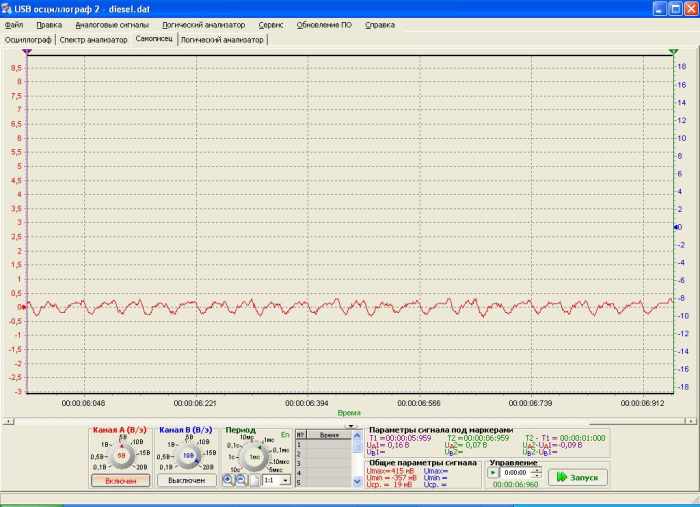The height and width of the screenshot is (507, 700).
Task: Open the Правка menu
Action: coord(49,25)
